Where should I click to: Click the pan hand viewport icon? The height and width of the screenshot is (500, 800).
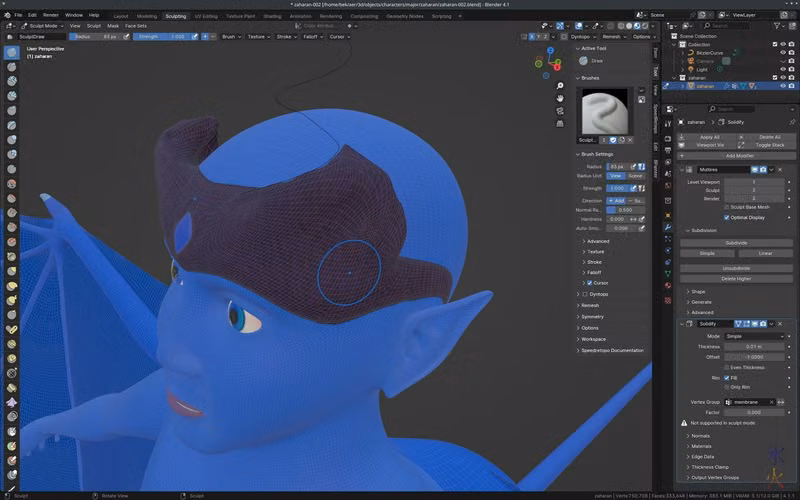point(560,98)
